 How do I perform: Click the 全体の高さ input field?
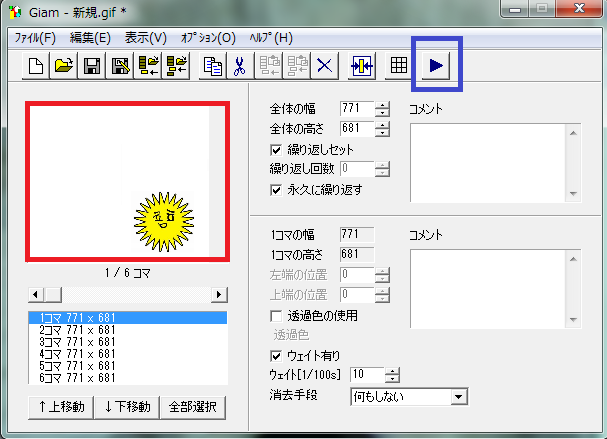(357, 129)
